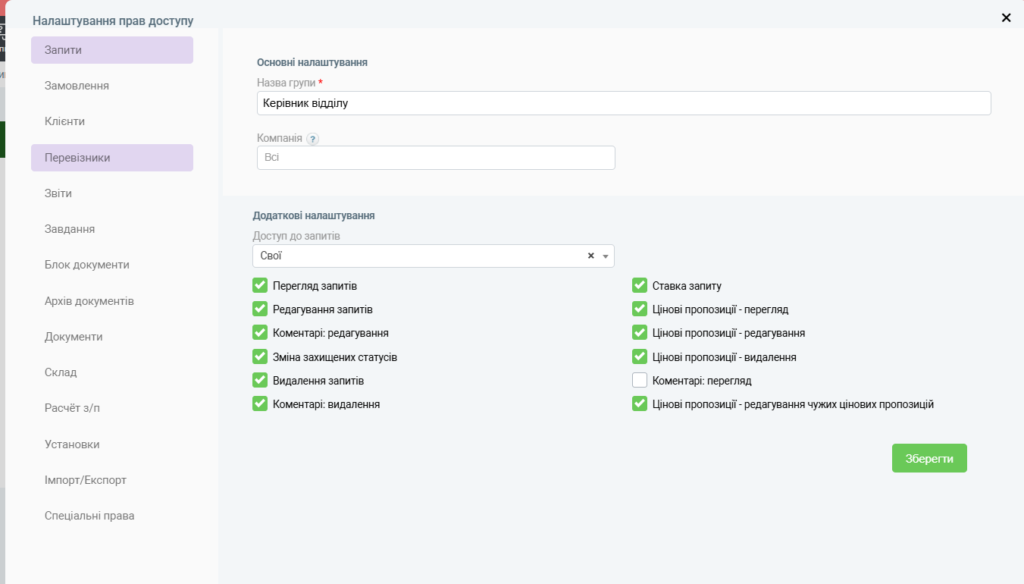The image size is (1024, 584).
Task: Open the Свої access combo box
Action: (433, 256)
